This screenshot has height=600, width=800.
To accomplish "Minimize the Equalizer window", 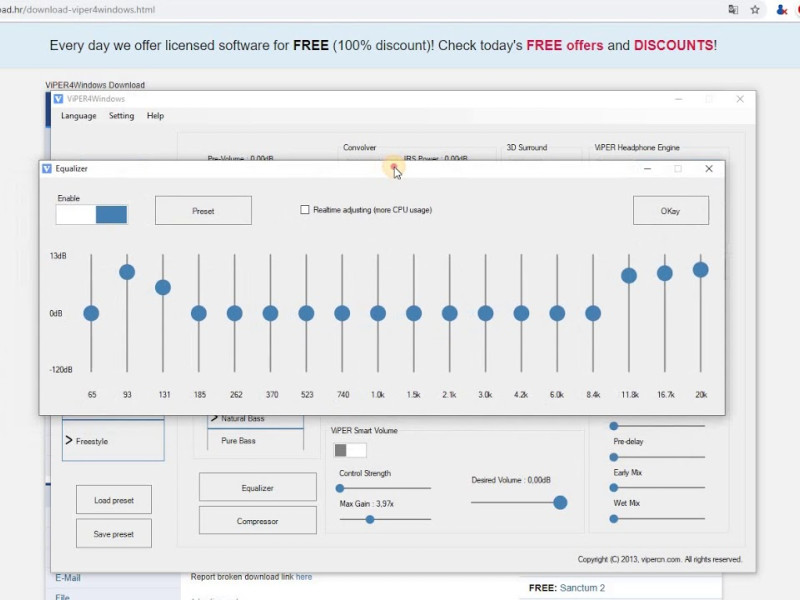I will 647,168.
